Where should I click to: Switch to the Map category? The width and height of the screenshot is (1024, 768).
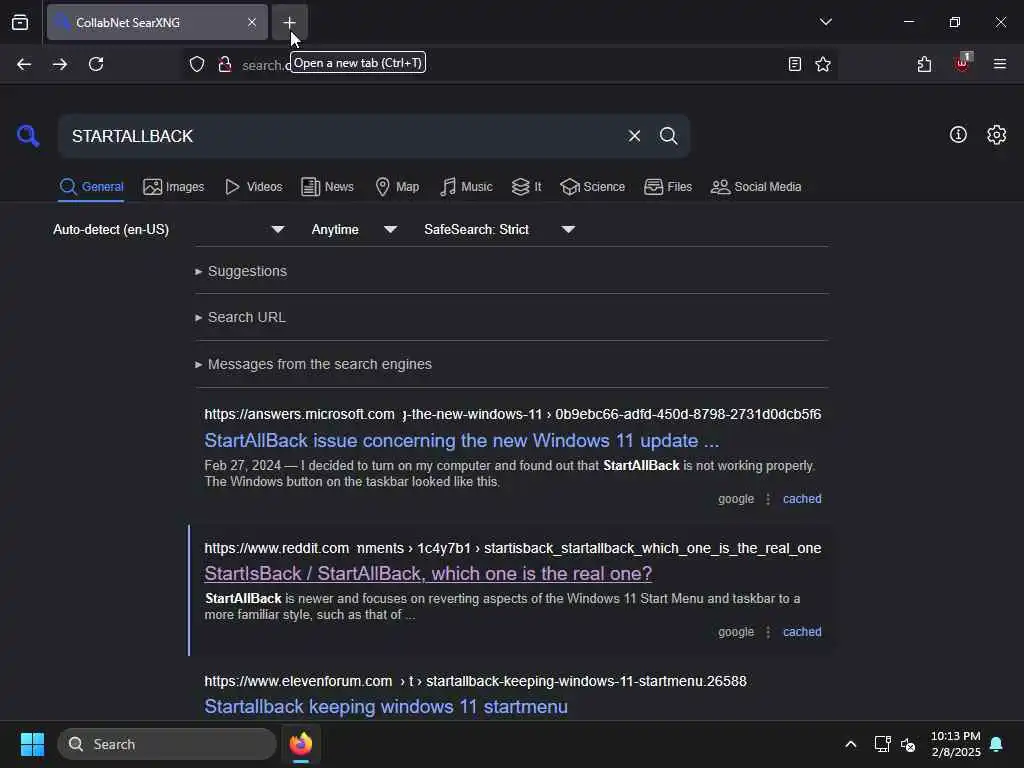coord(397,187)
